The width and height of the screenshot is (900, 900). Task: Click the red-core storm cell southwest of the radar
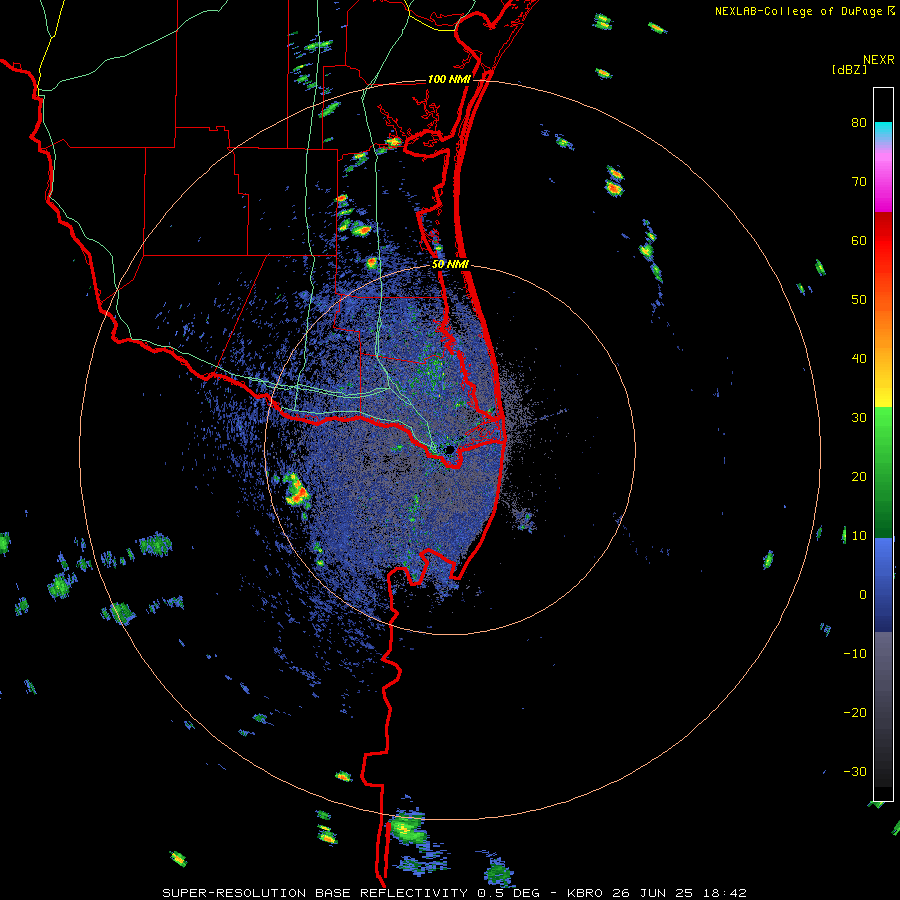click(x=296, y=491)
